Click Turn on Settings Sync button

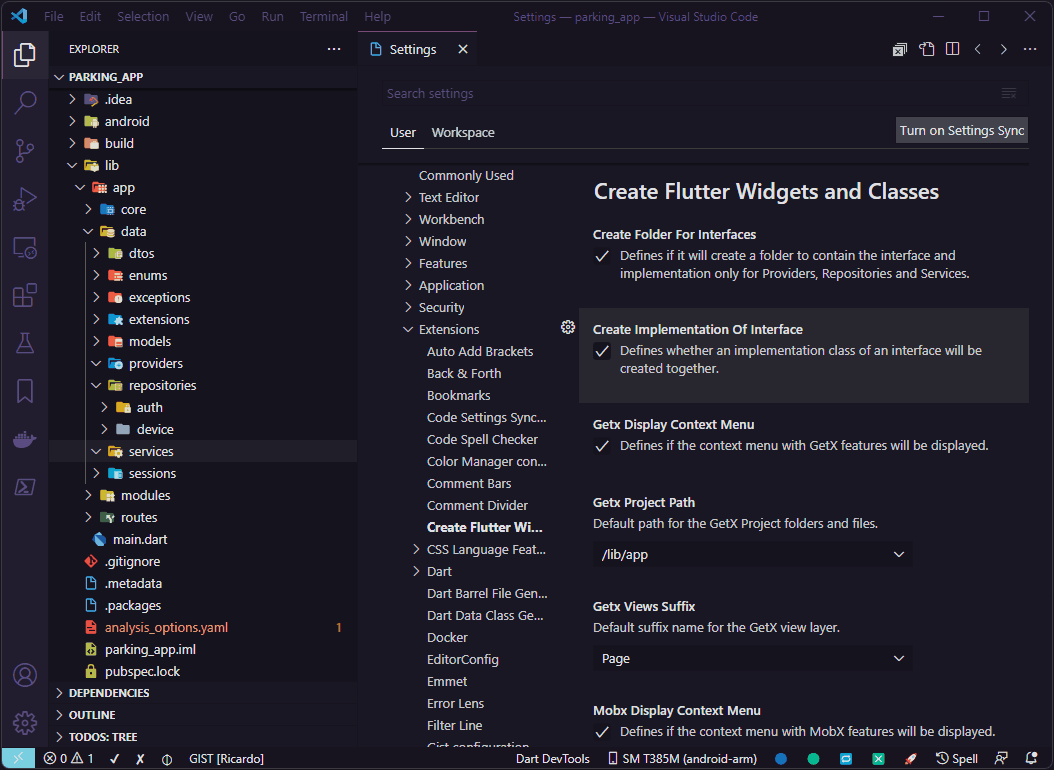961,130
